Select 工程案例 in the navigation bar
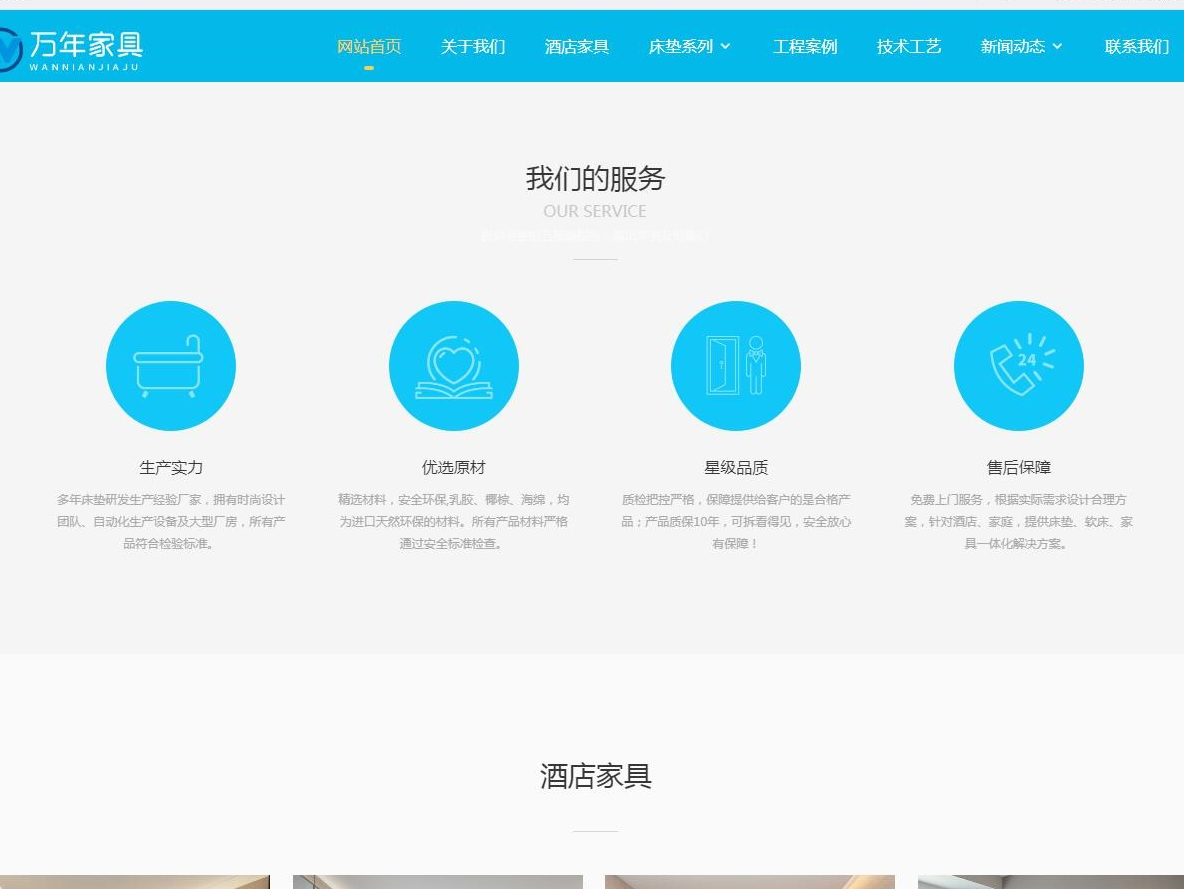This screenshot has height=889, width=1184. coord(805,46)
